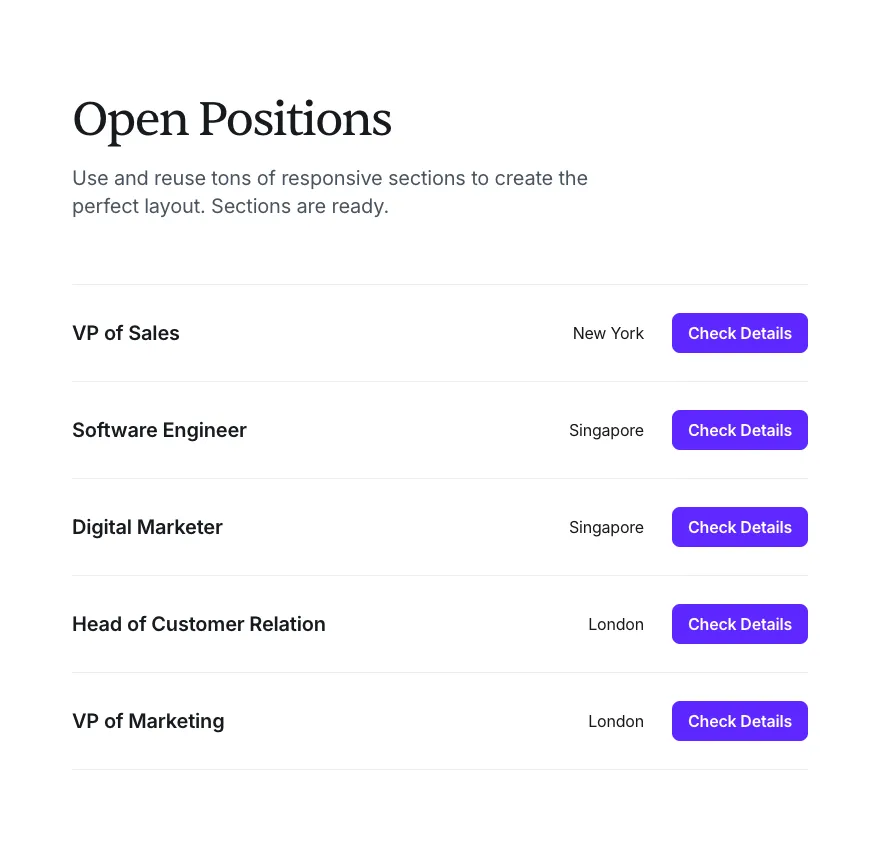880x866 pixels.
Task: Click Singapore location in Digital Marketer row
Action: point(606,527)
